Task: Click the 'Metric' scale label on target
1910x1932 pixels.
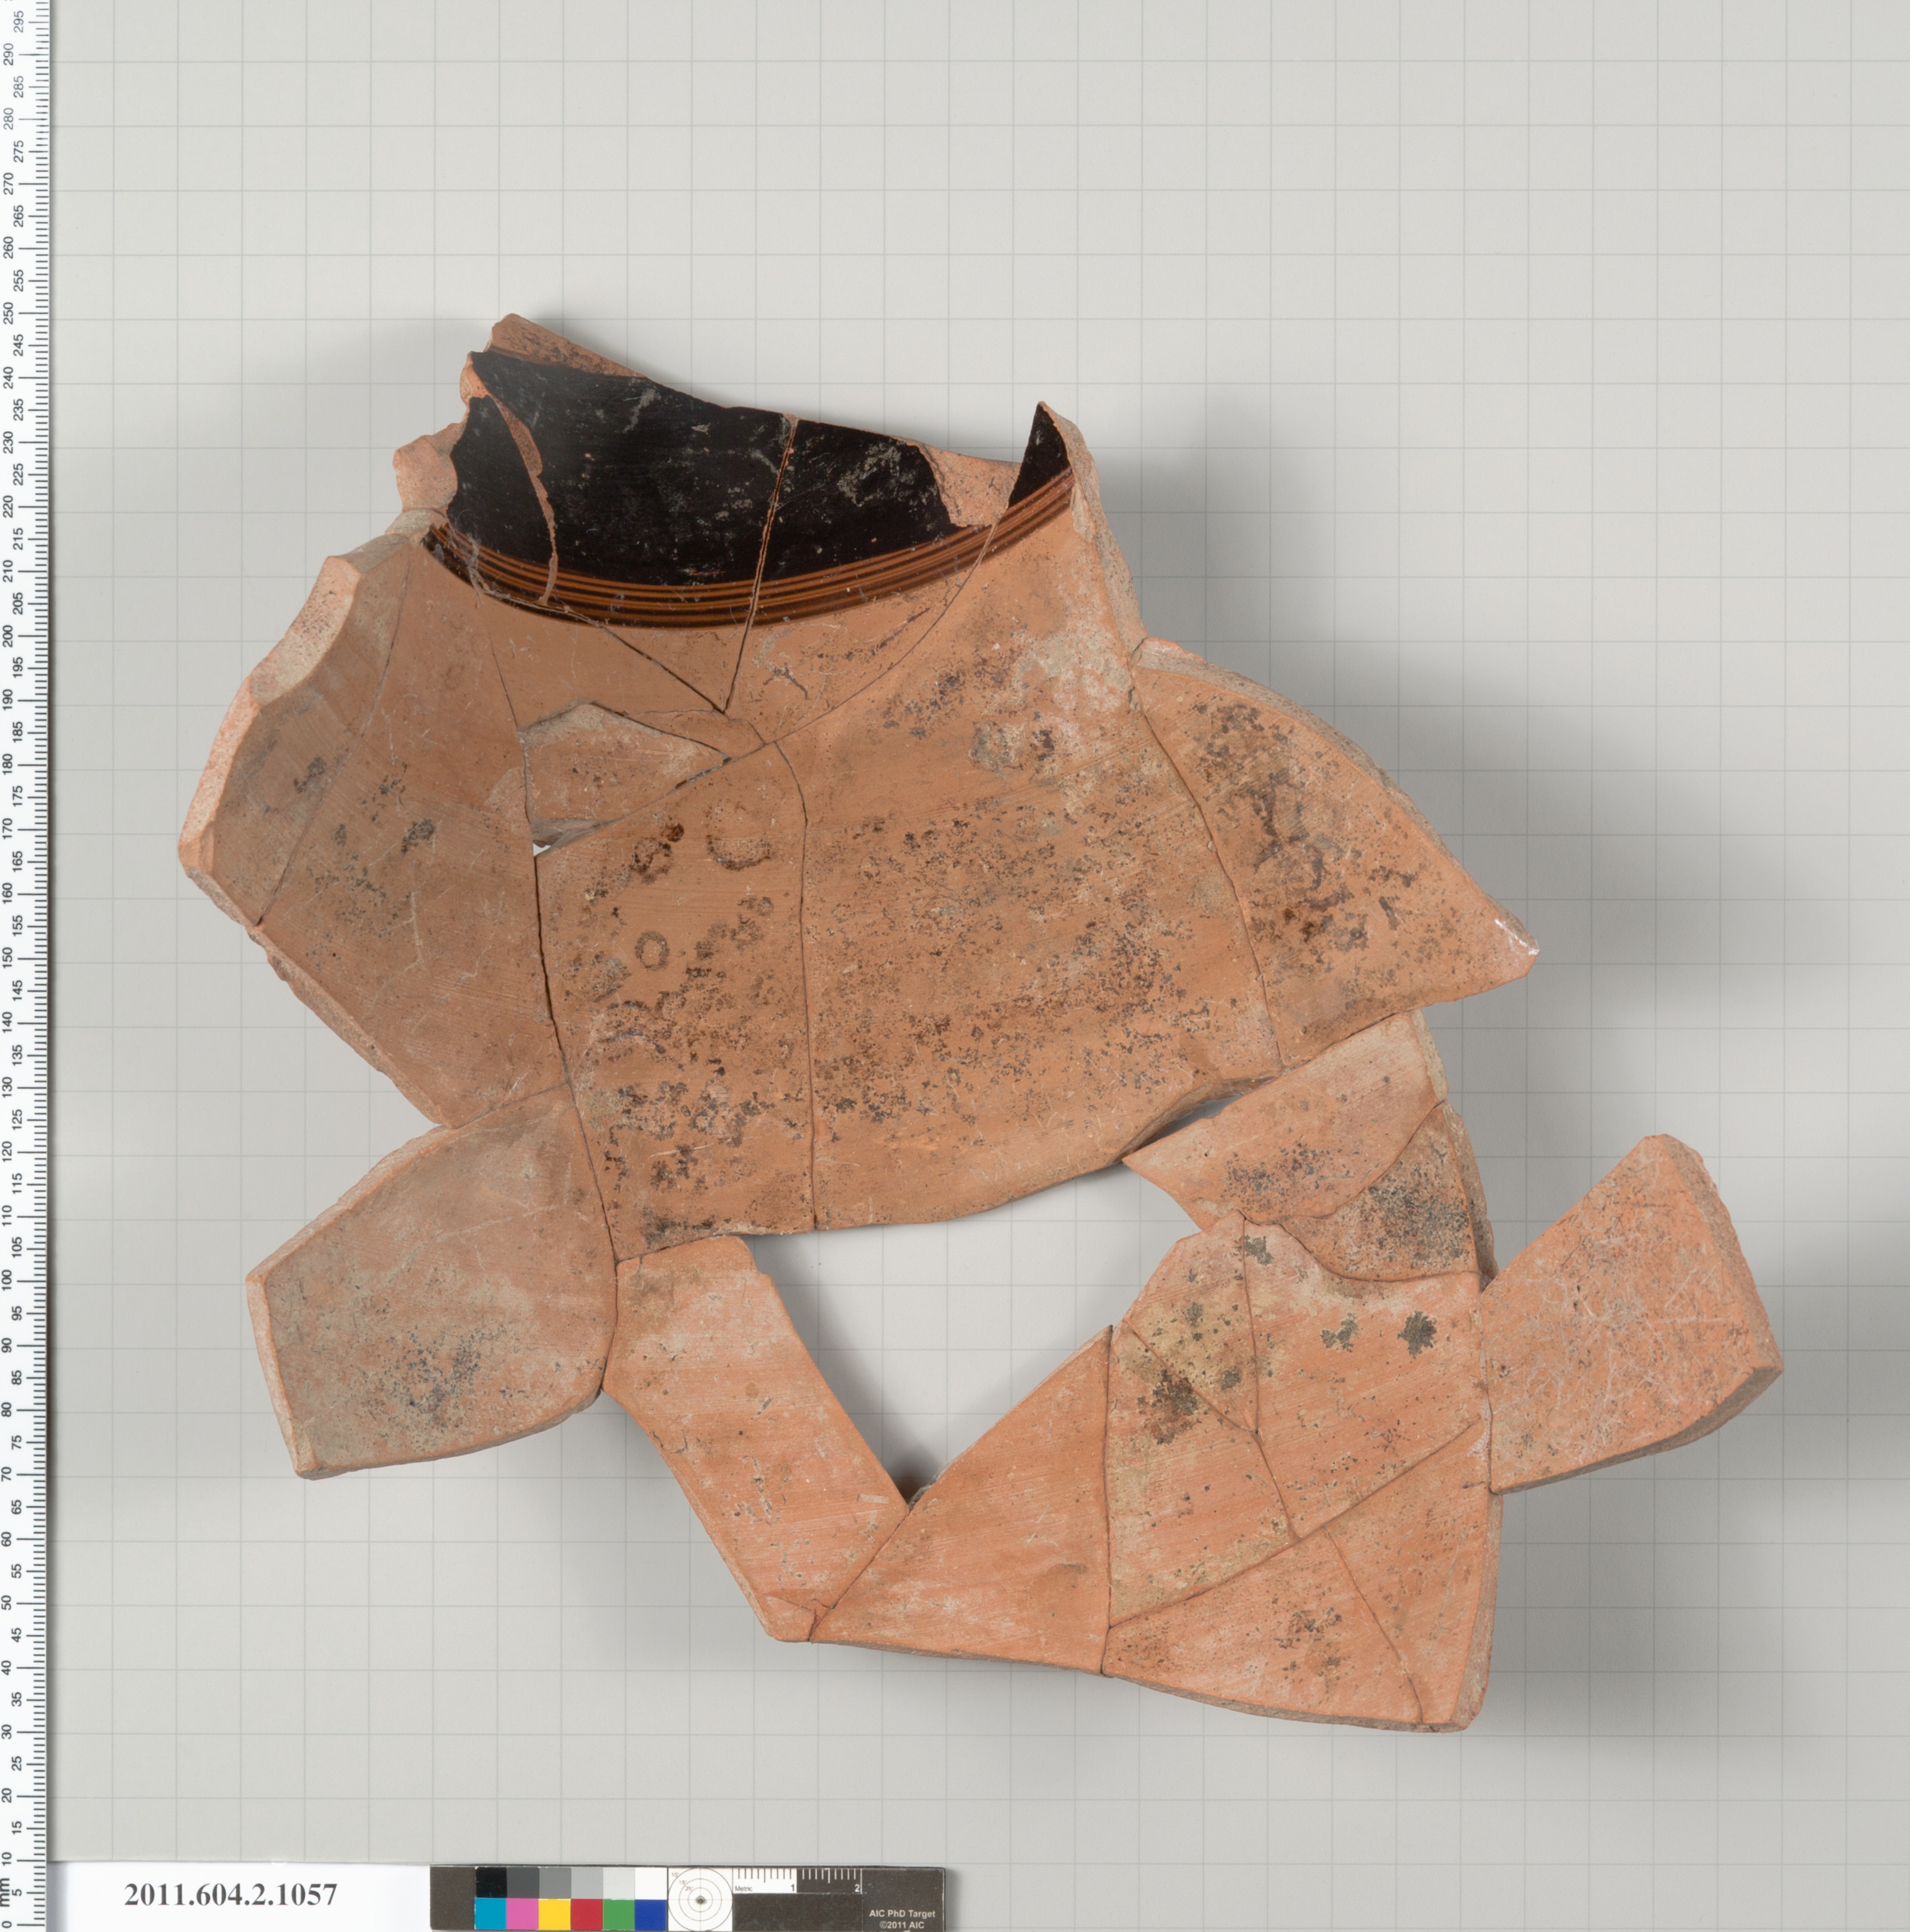Action: (744, 1889)
